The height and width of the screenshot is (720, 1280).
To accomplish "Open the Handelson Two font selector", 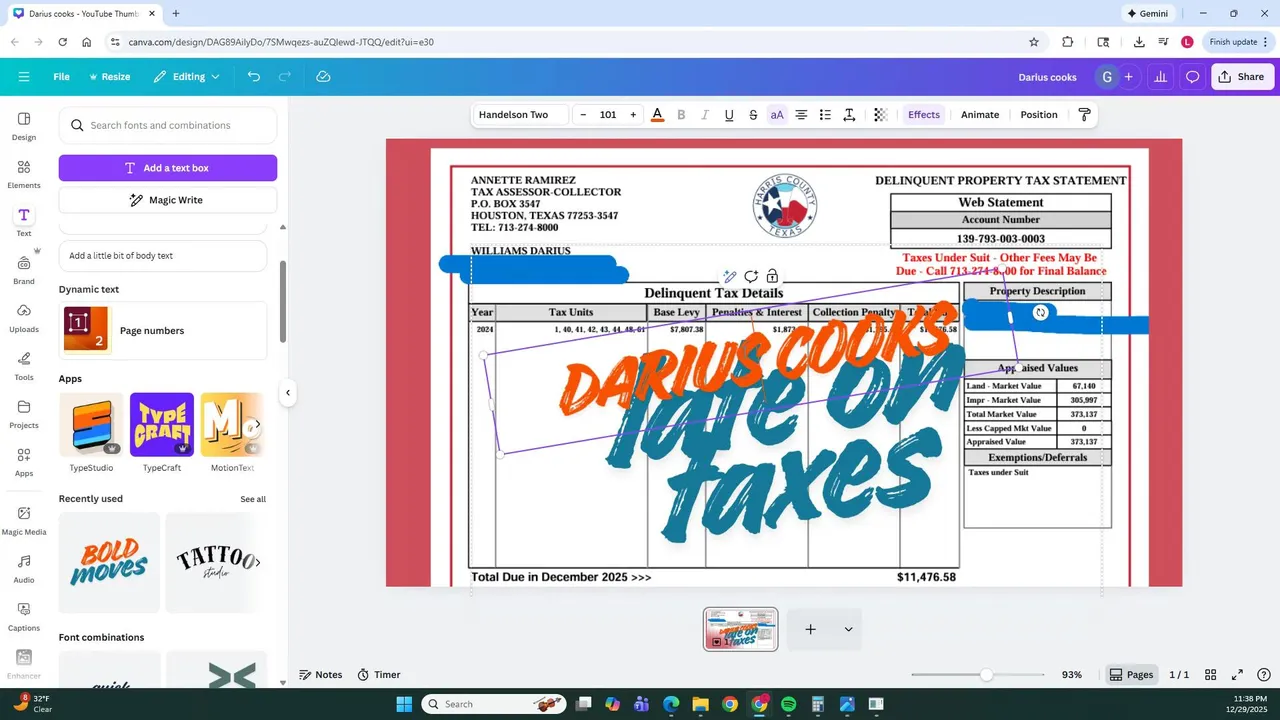I will 520,115.
